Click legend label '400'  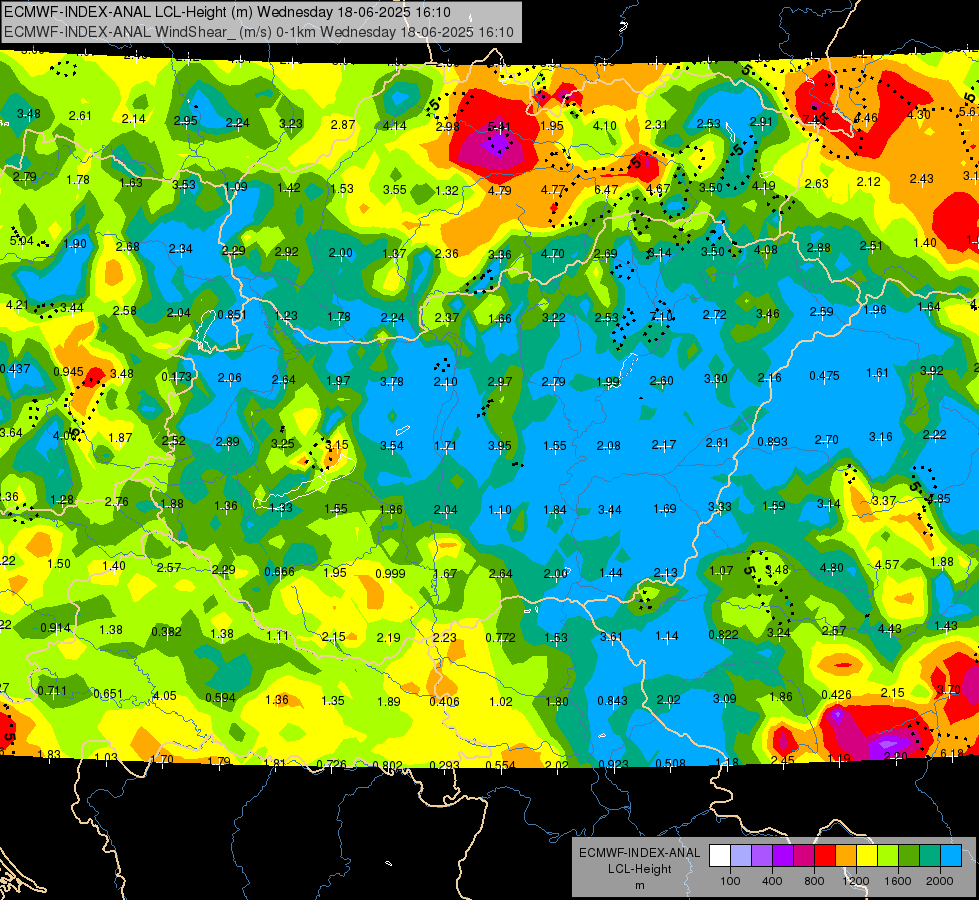[772, 881]
